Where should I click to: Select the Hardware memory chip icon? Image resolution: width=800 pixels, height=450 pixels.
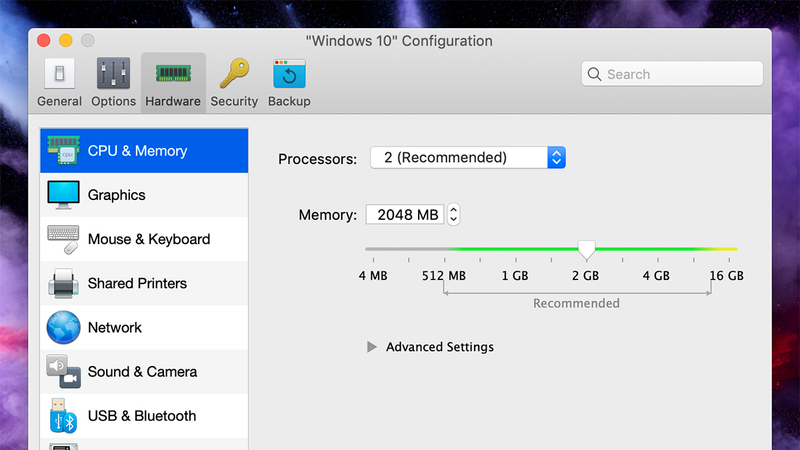click(x=173, y=74)
